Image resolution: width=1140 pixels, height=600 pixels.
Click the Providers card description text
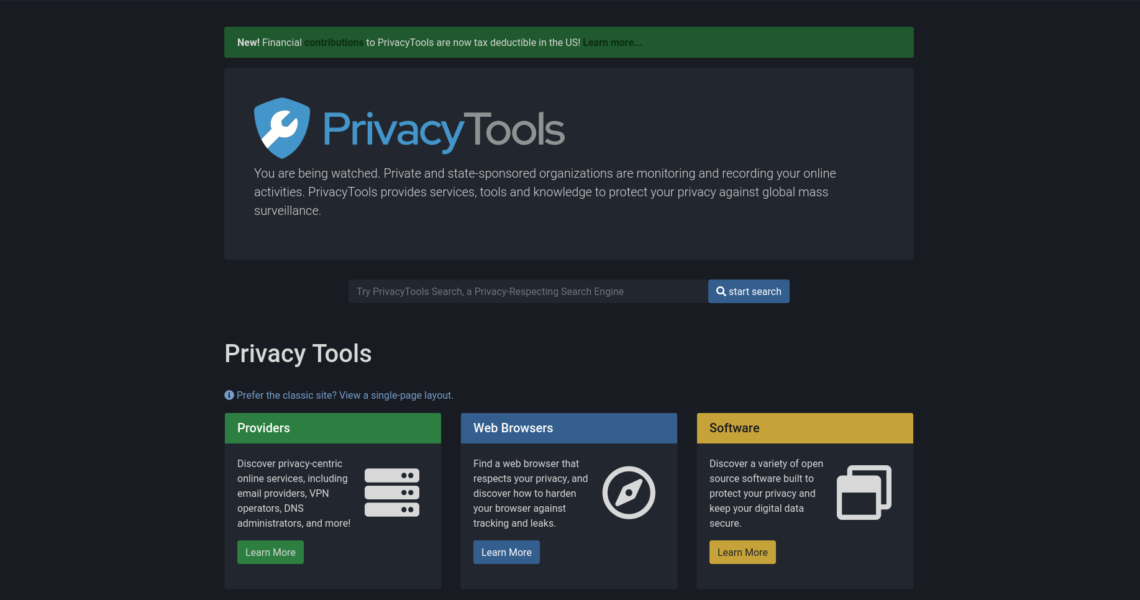(293, 493)
